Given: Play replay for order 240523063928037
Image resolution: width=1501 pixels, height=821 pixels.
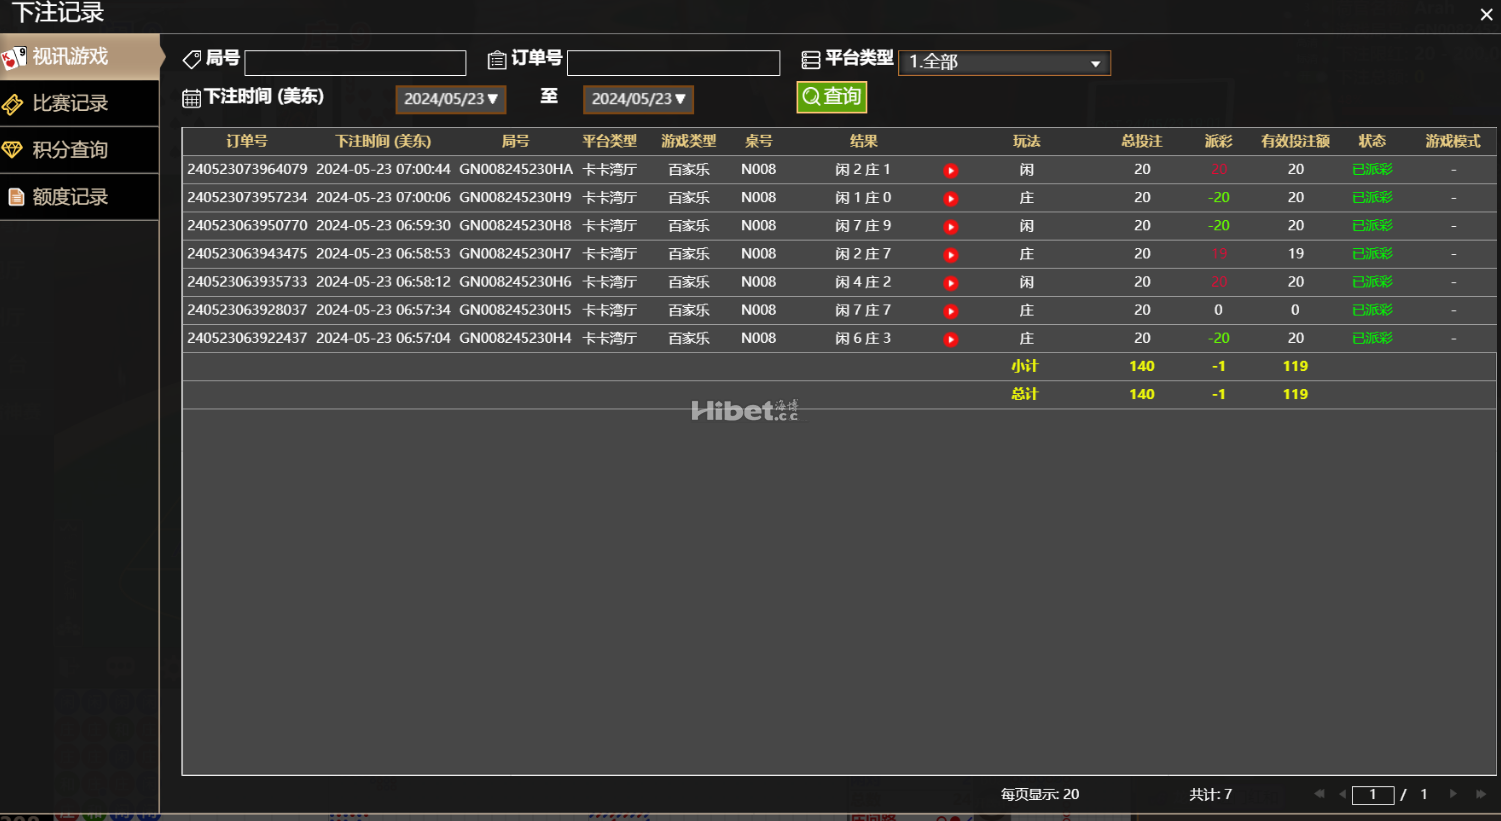Looking at the screenshot, I should (x=950, y=311).
